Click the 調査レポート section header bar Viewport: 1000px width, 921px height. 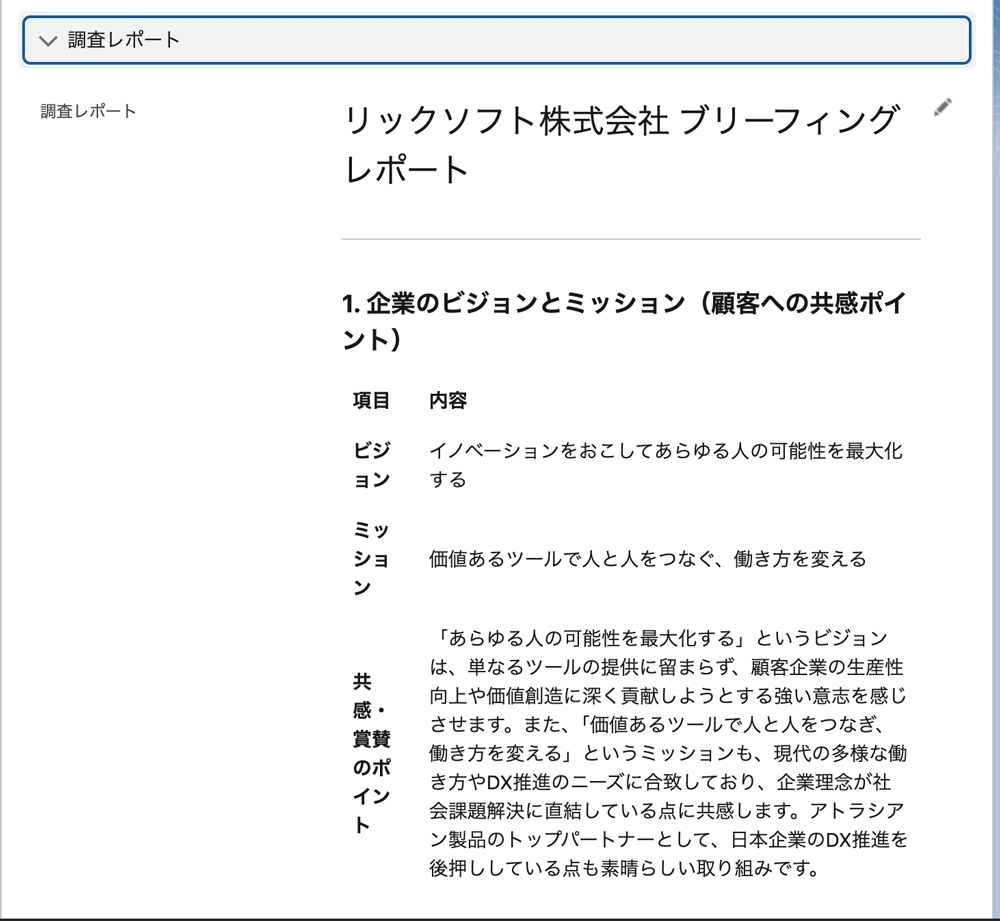[x=497, y=40]
